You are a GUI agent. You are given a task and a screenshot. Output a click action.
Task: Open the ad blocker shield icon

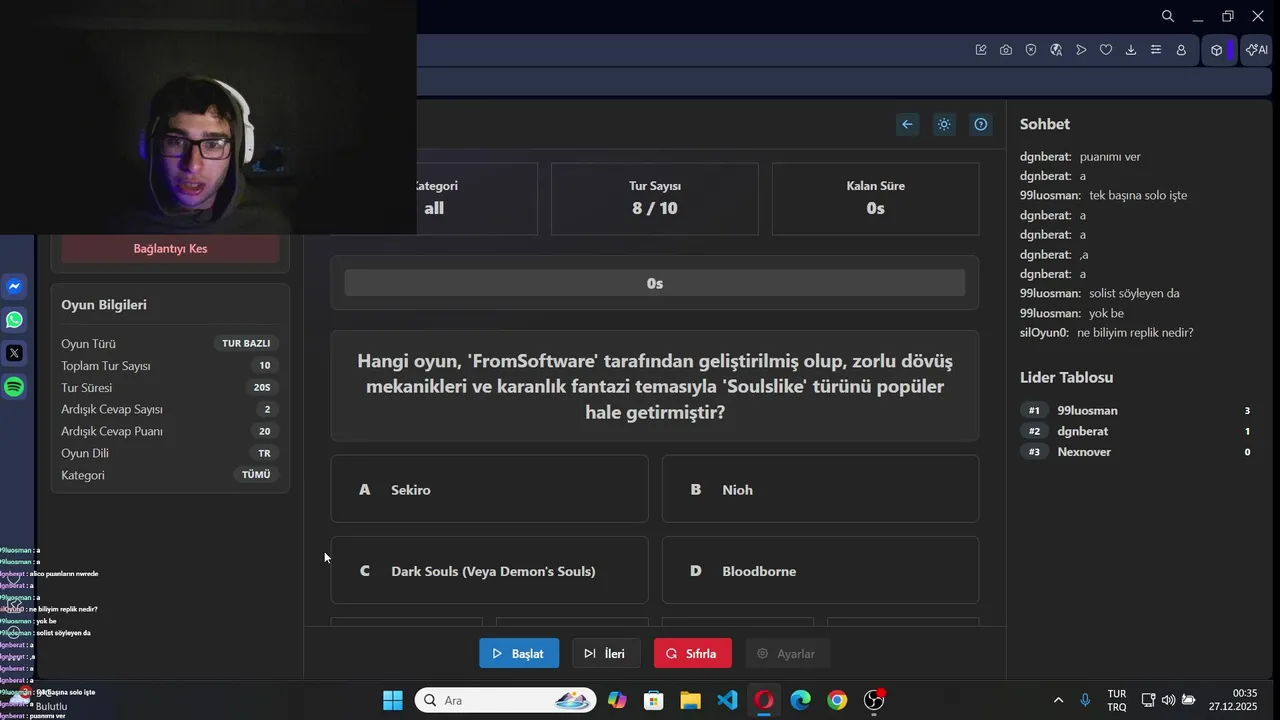[1031, 50]
